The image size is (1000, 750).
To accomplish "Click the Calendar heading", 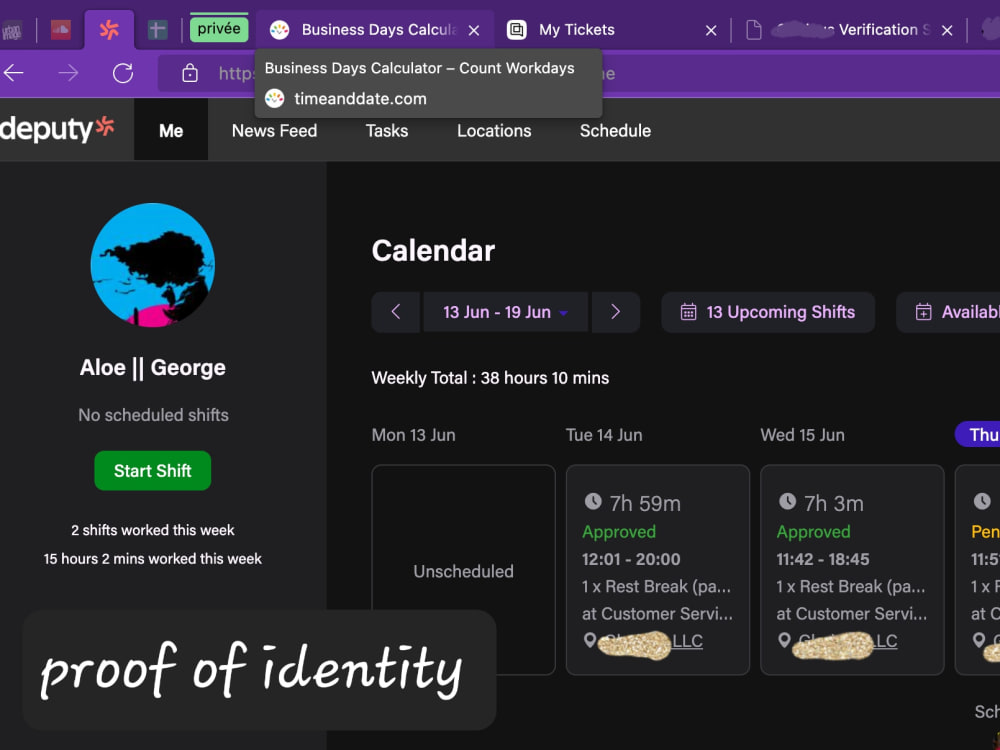I will (x=433, y=251).
